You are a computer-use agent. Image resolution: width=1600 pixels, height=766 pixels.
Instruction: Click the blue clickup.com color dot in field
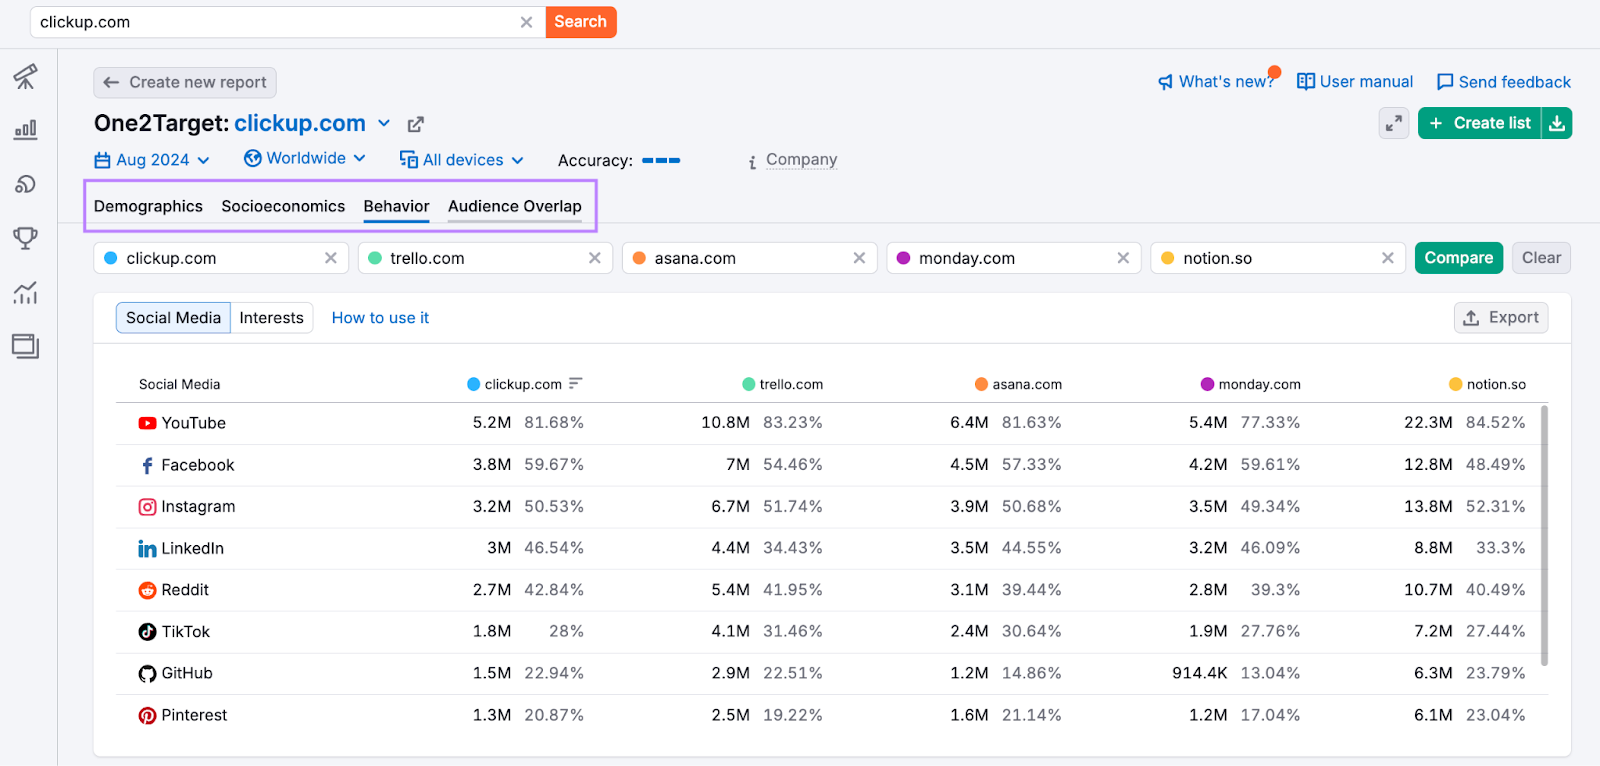click(111, 258)
